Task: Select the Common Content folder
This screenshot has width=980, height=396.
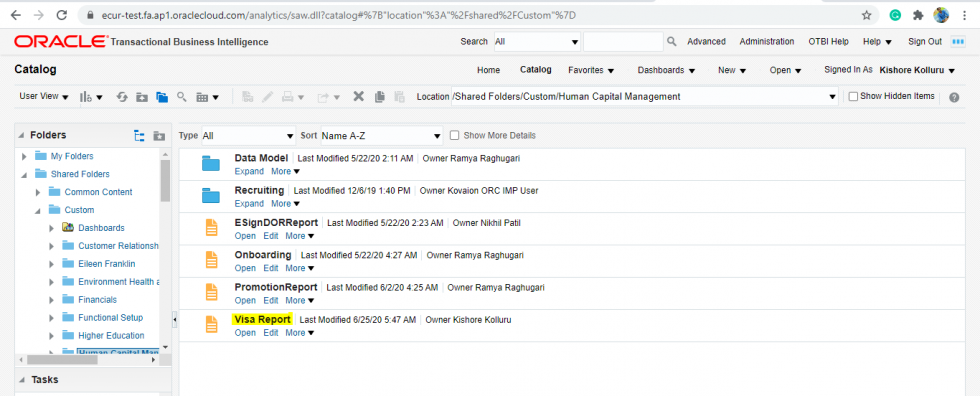Action: pos(98,192)
